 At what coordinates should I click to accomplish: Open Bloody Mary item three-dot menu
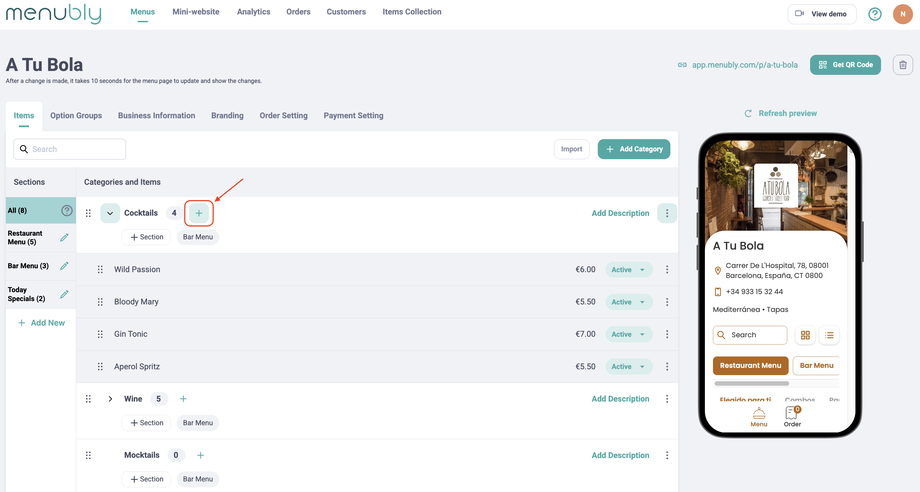tap(667, 302)
